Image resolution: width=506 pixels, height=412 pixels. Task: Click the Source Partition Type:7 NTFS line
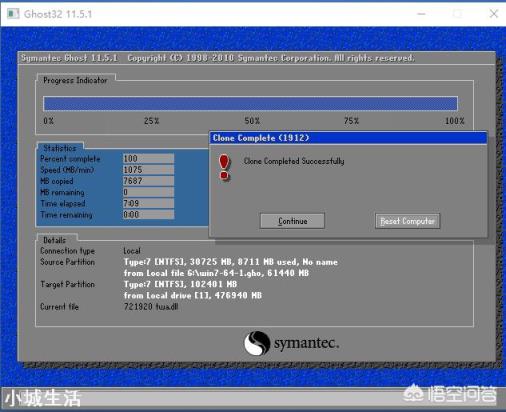pyautogui.click(x=231, y=262)
